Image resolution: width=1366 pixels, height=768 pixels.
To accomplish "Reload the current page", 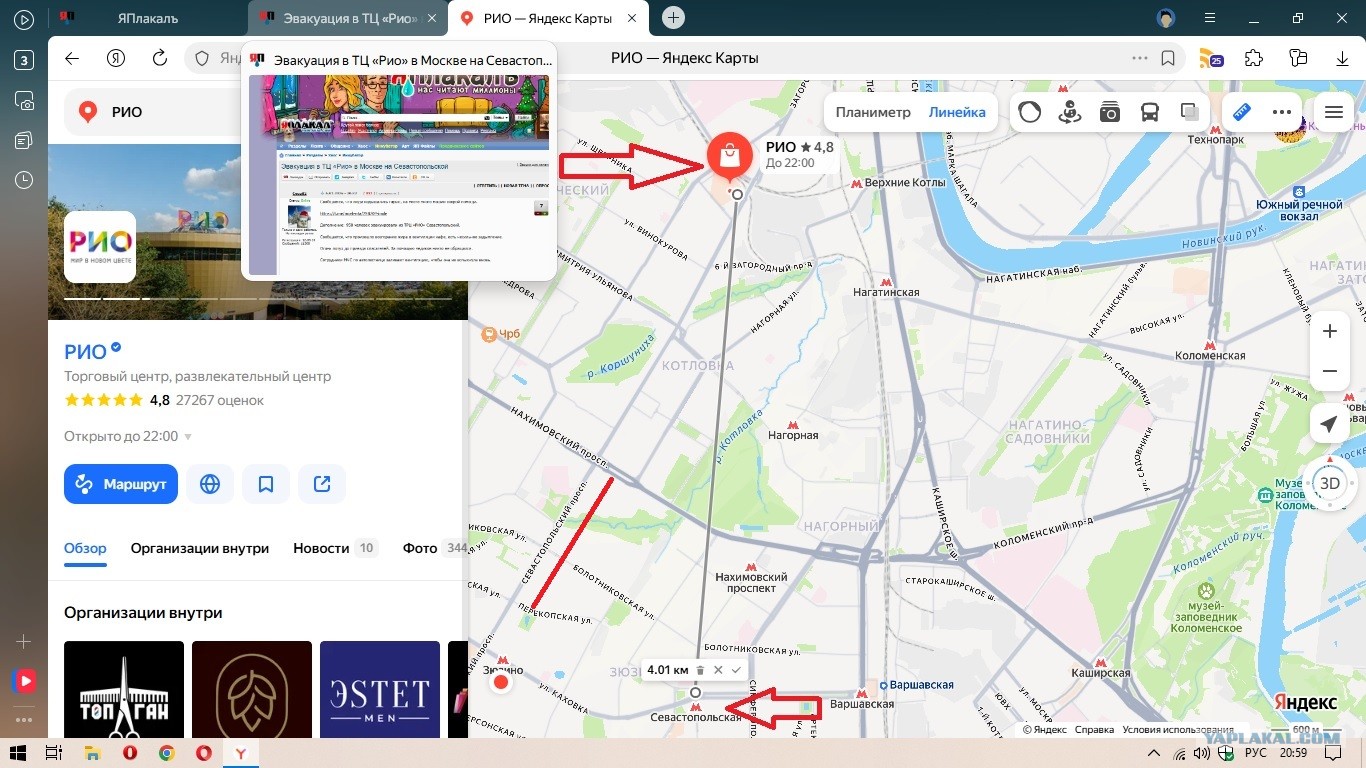I will [159, 58].
